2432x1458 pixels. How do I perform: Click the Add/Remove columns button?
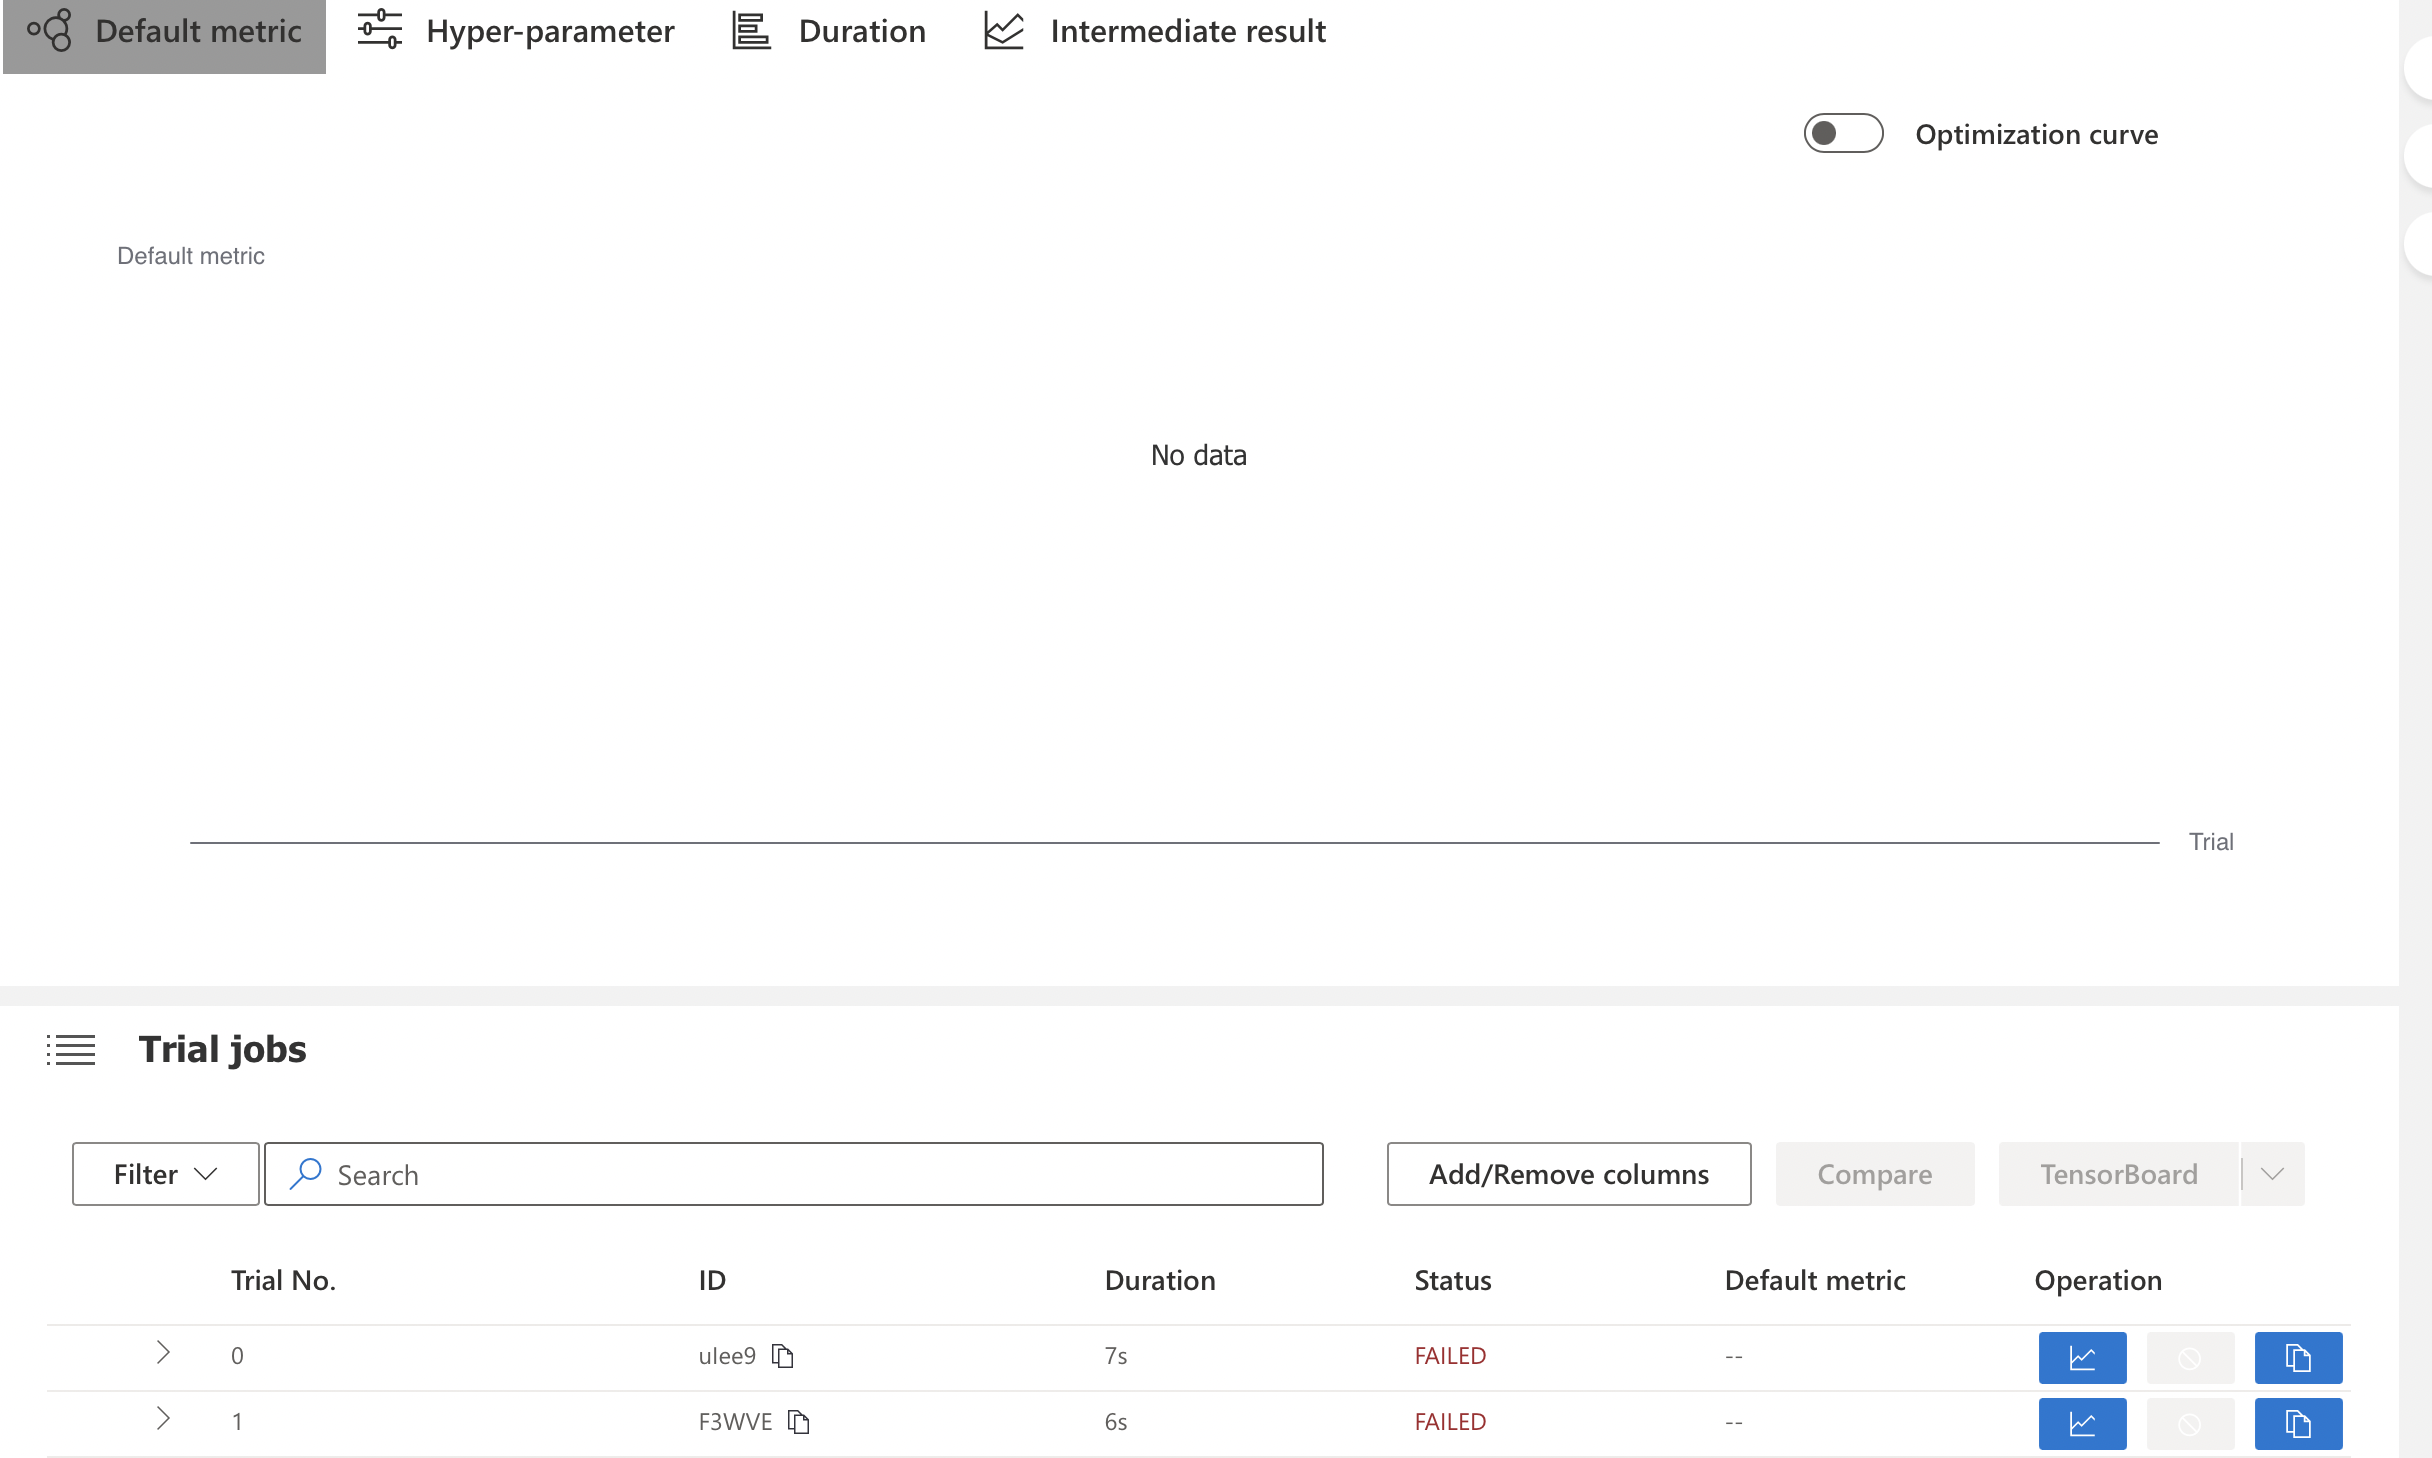(x=1568, y=1174)
